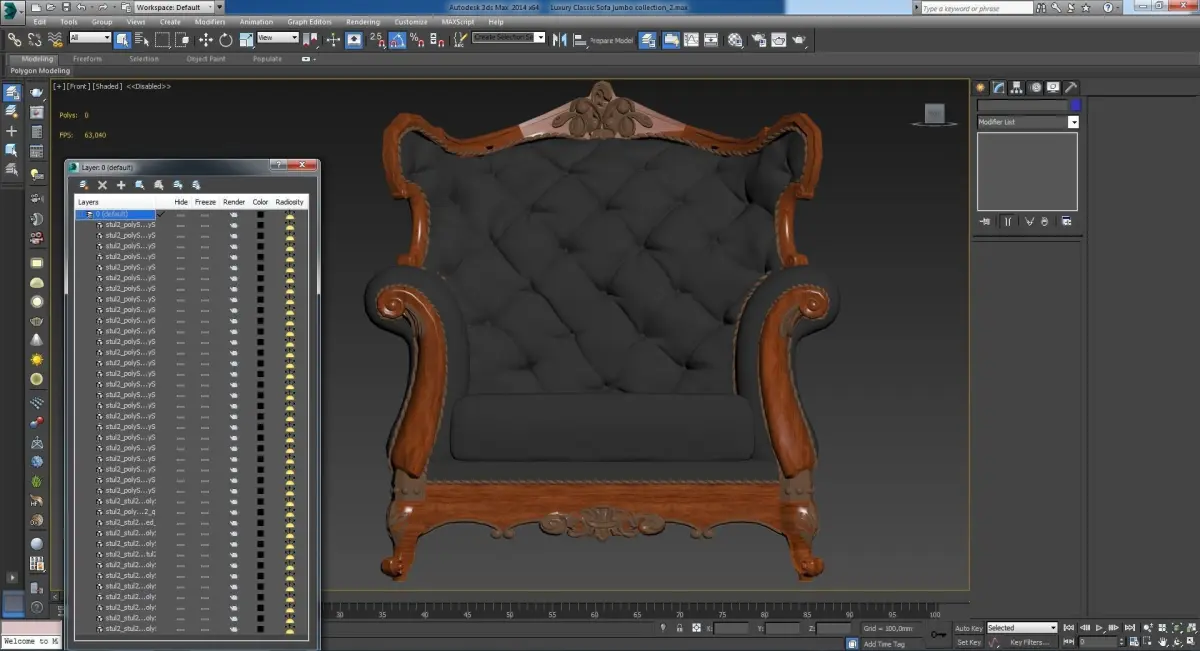Click the Set Key button
Viewport: 1200px width, 651px height.
pyautogui.click(x=969, y=642)
